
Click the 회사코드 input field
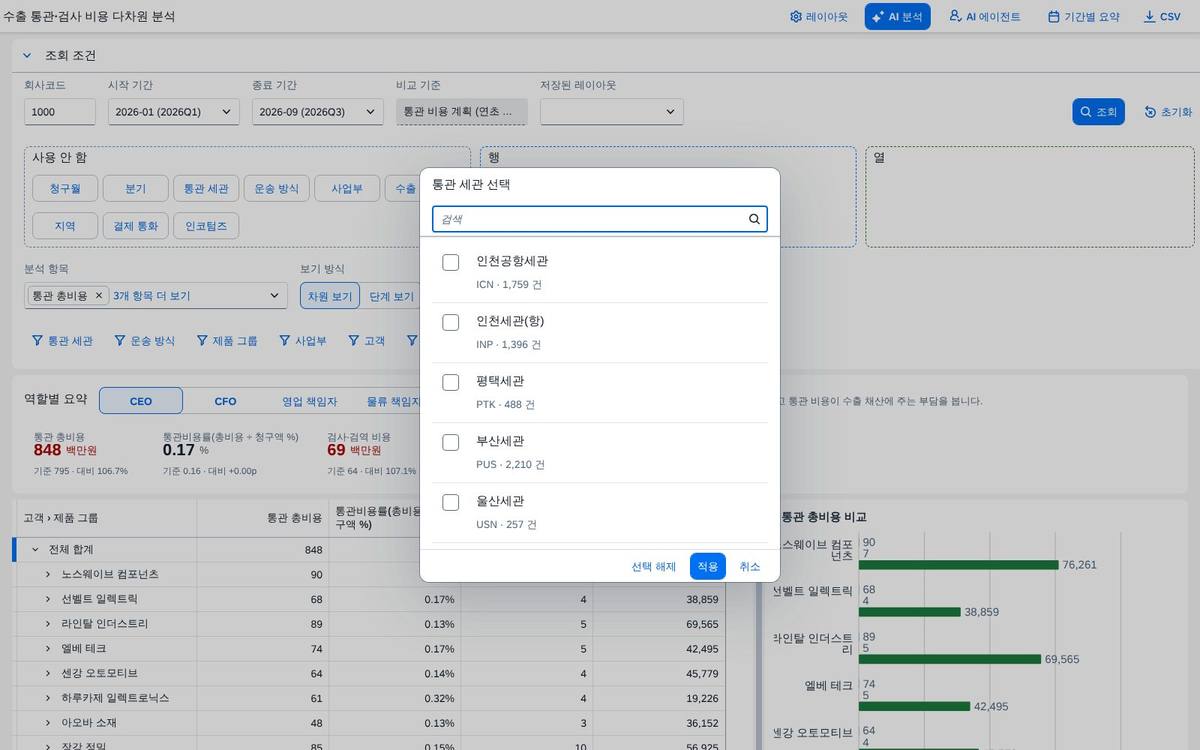60,112
